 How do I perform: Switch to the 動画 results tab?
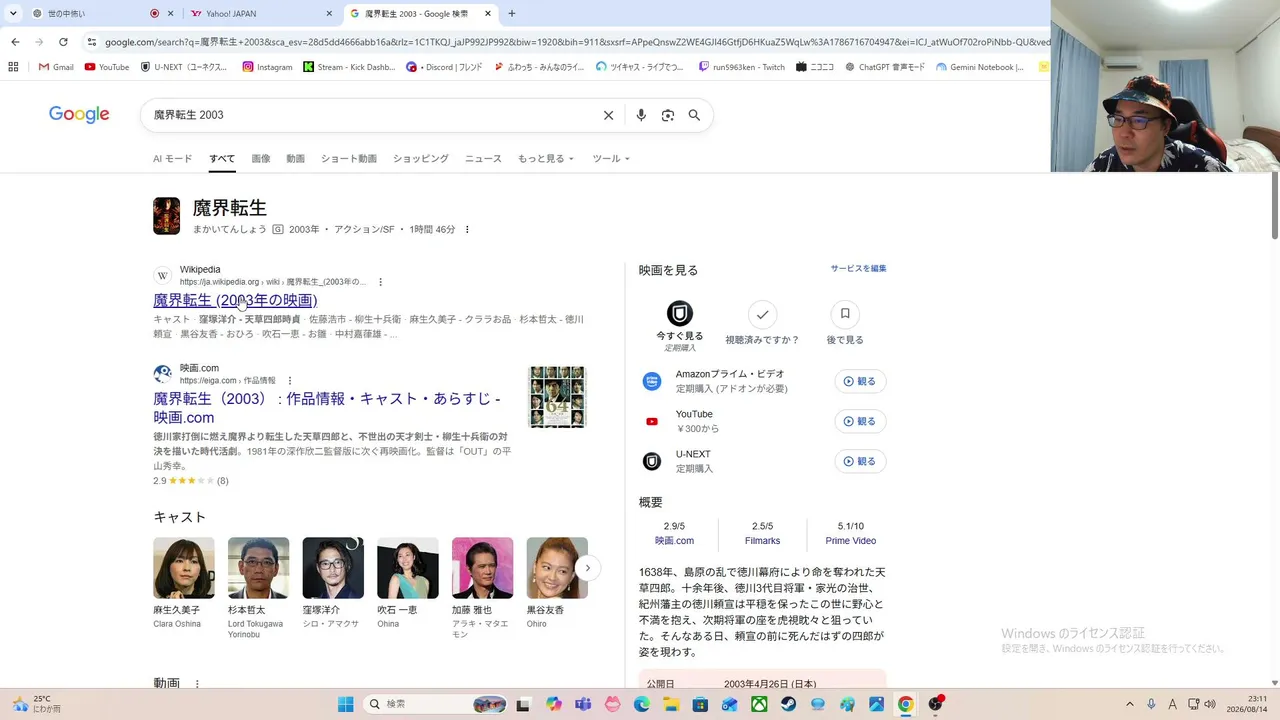(295, 159)
